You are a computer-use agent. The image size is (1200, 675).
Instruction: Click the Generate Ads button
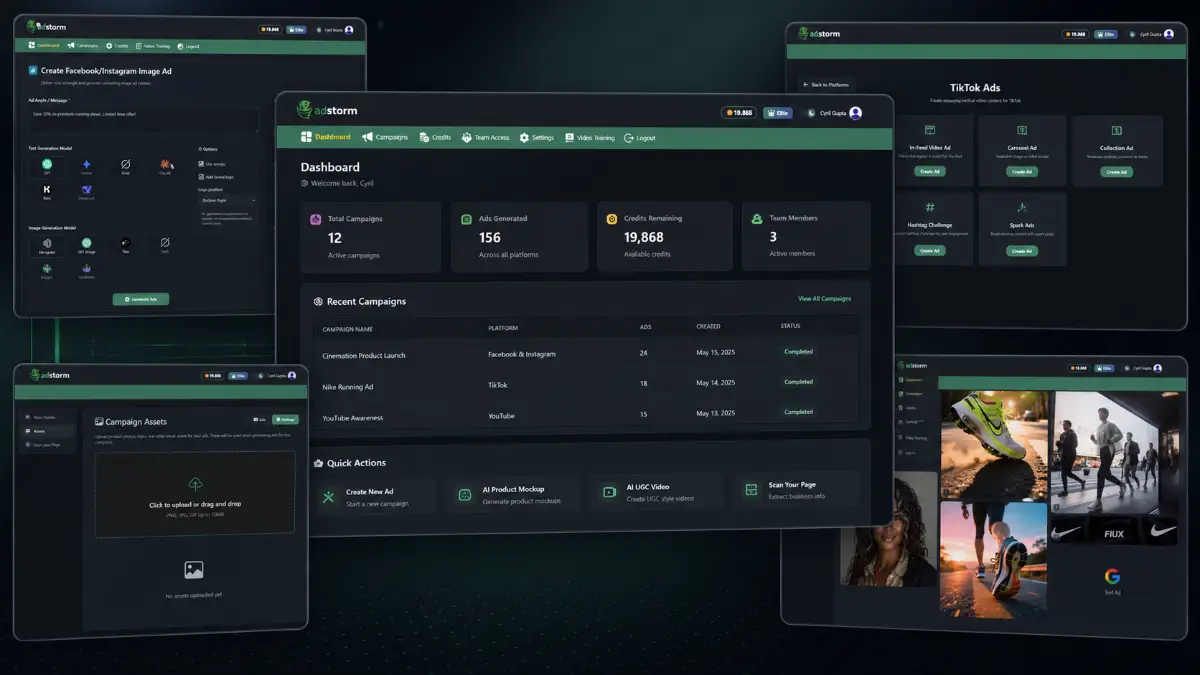[141, 298]
